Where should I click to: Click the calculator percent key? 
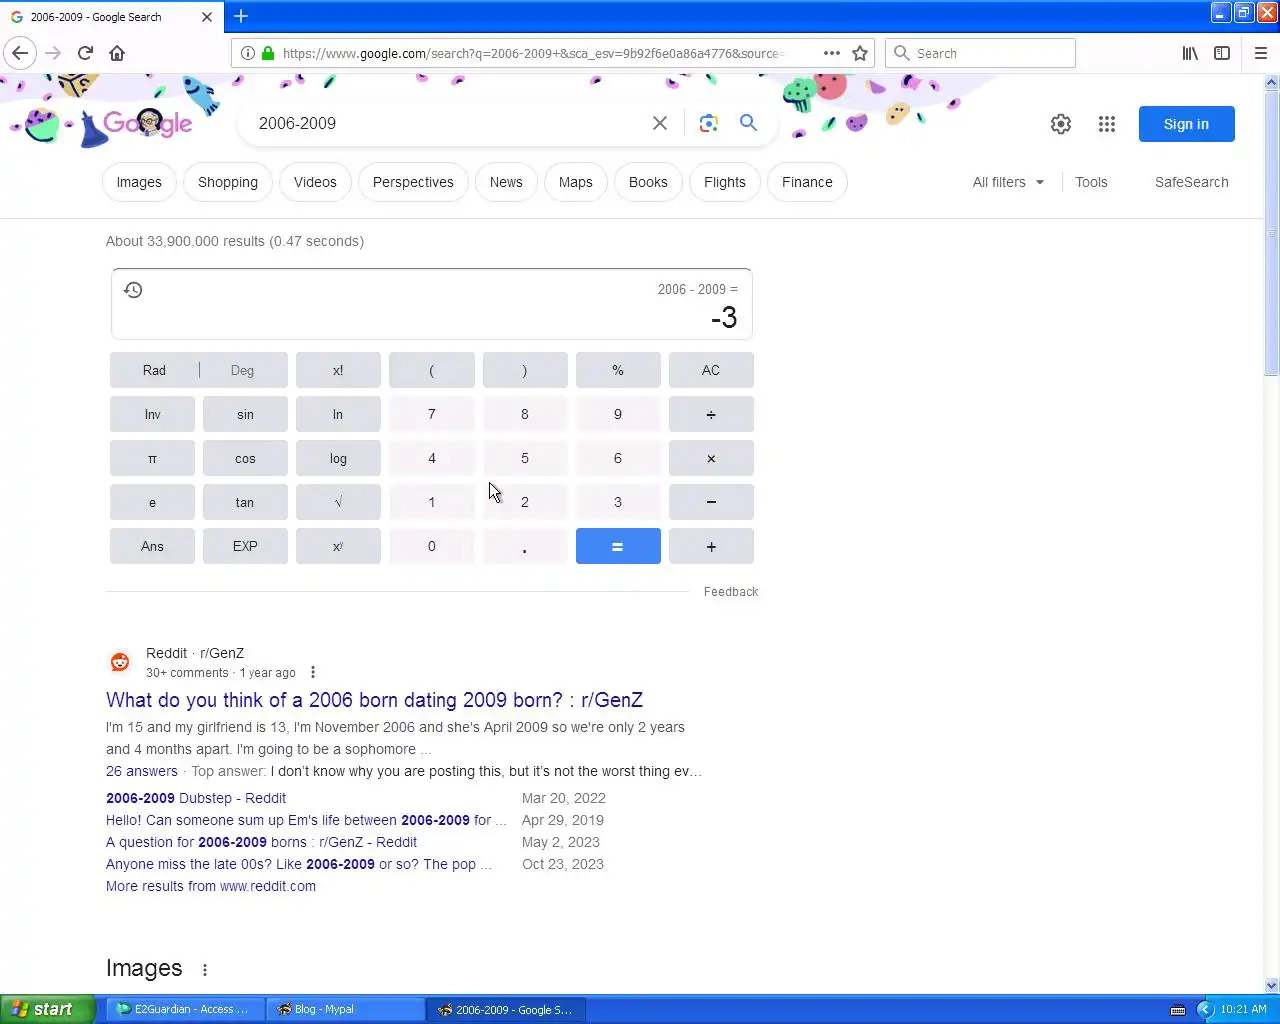click(618, 370)
